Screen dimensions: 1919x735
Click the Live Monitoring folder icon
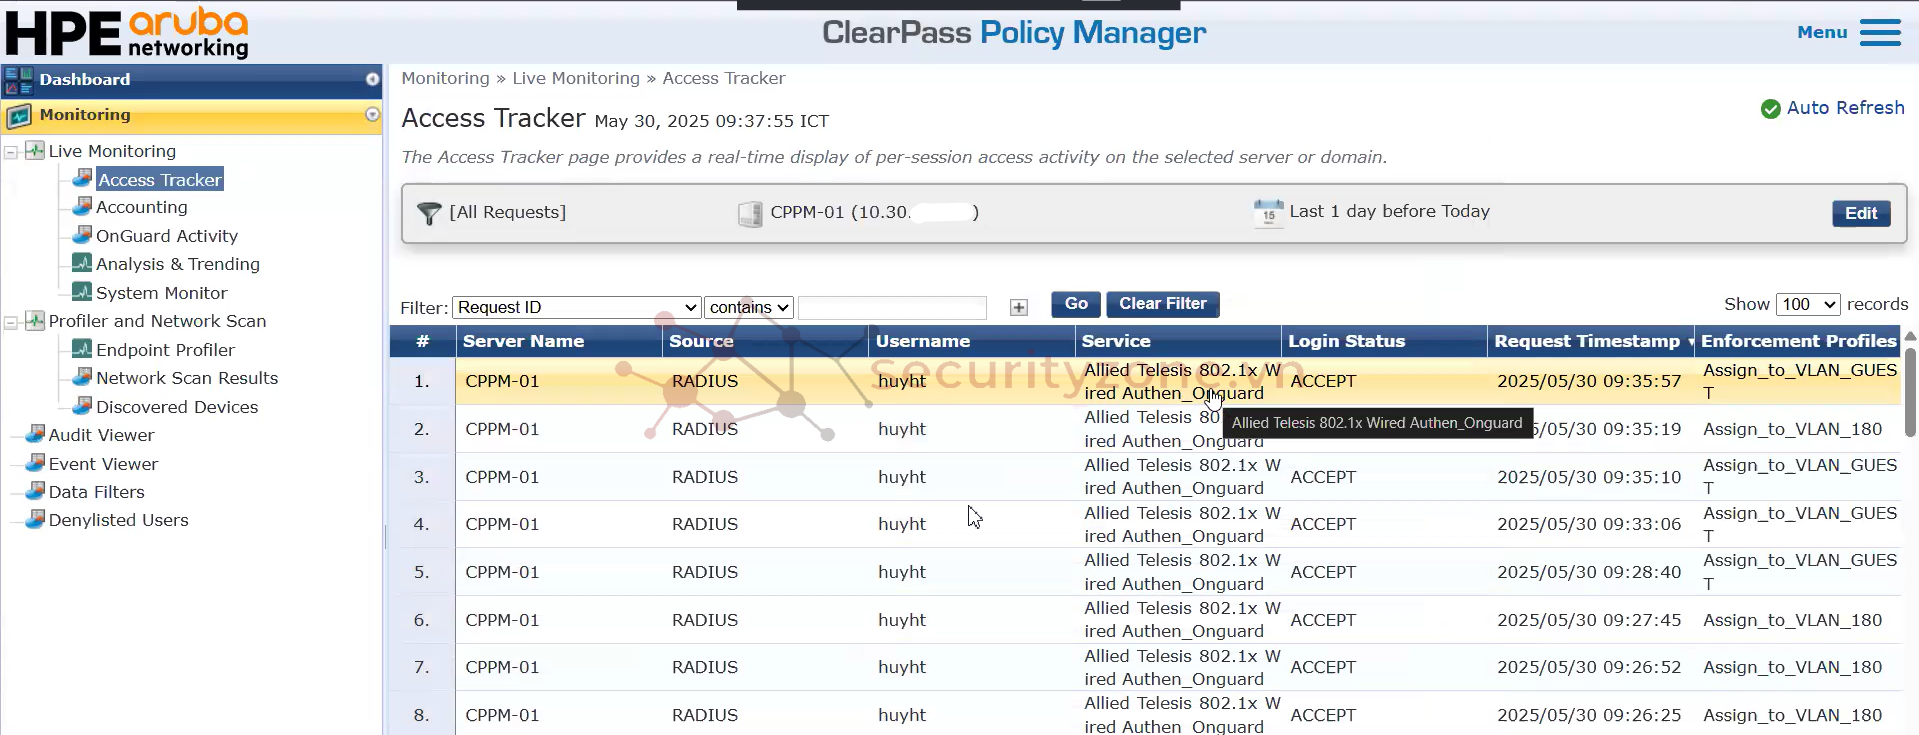point(35,150)
